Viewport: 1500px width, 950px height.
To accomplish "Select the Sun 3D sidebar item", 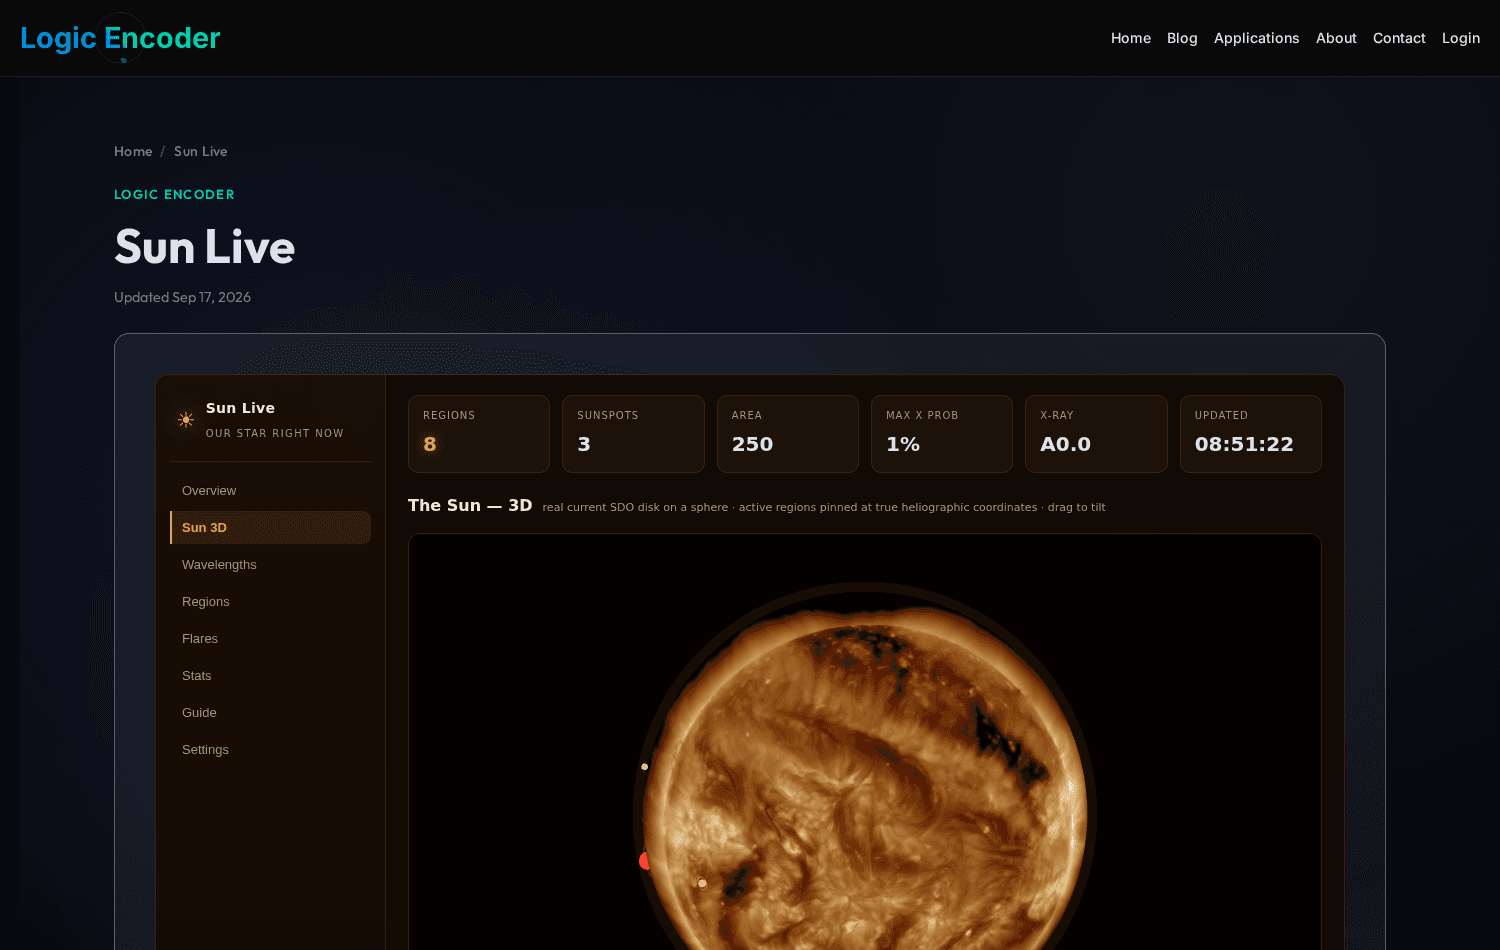I will (270, 528).
